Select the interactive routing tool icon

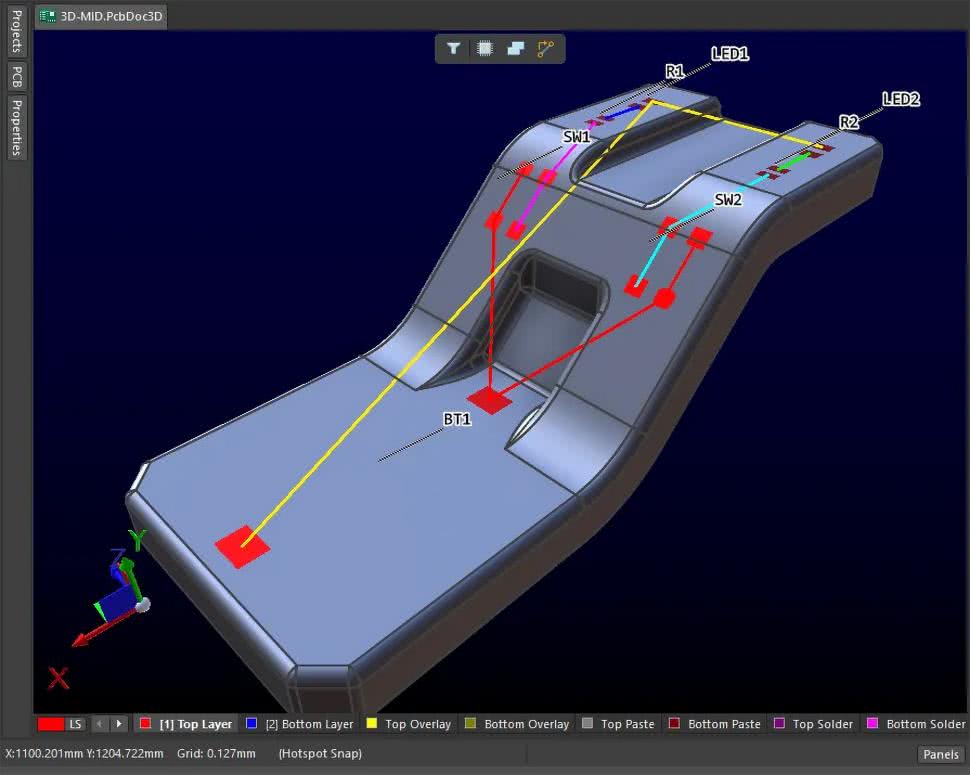pos(546,48)
